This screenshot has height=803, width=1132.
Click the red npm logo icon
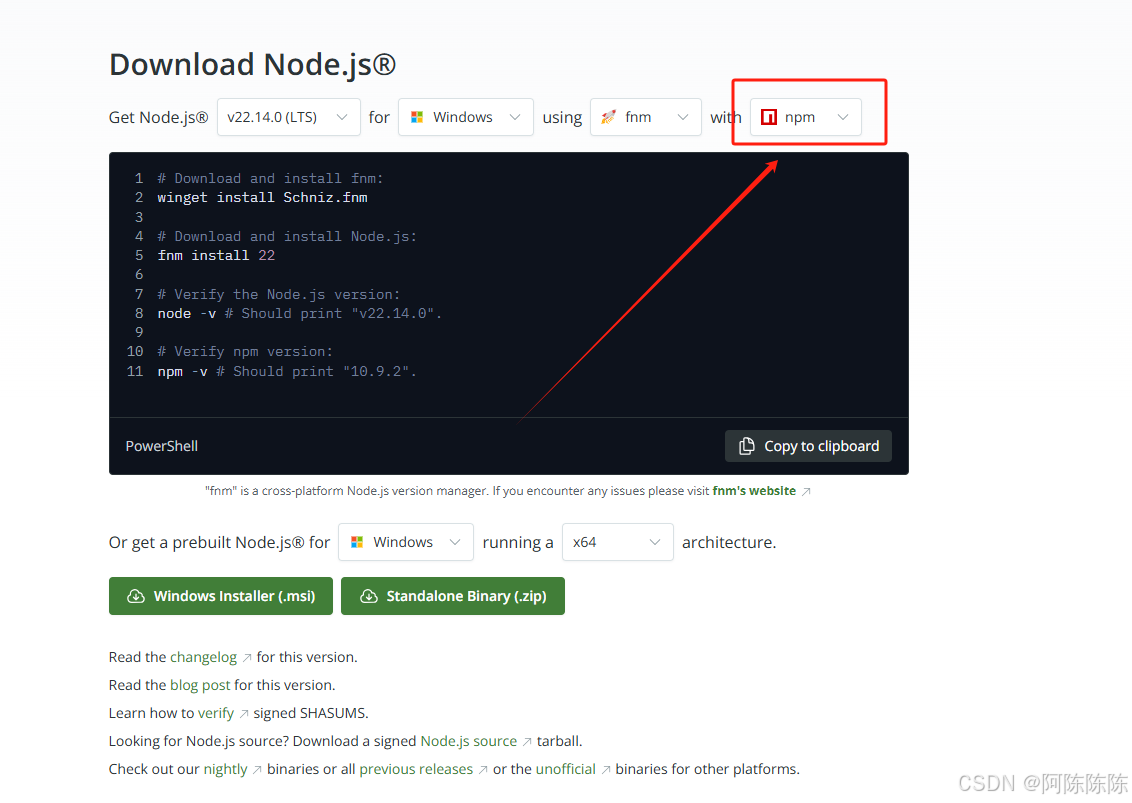tap(769, 117)
